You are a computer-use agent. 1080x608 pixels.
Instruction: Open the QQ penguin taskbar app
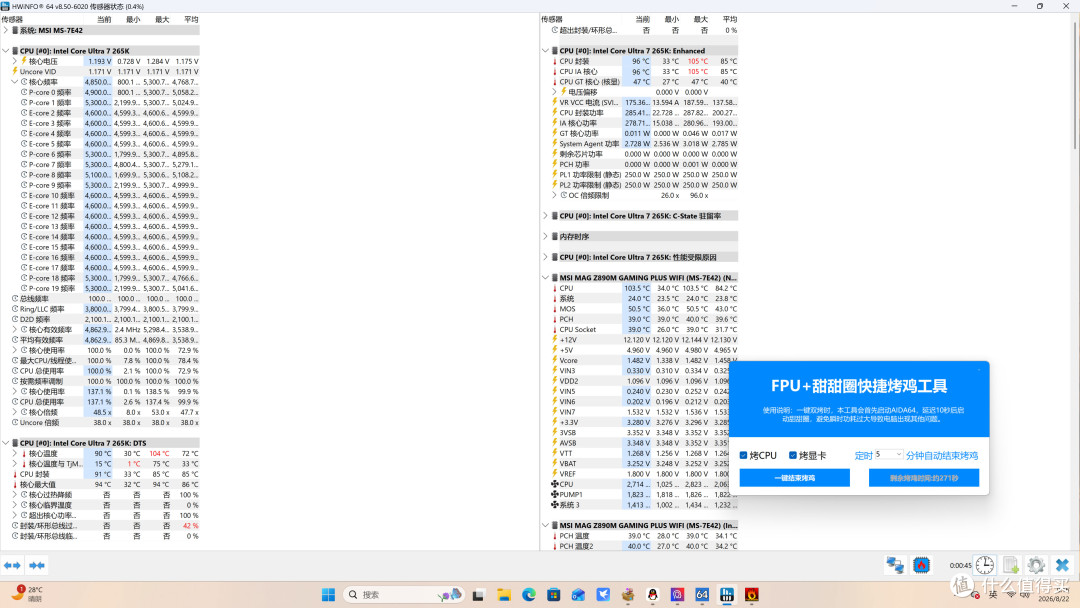(x=652, y=594)
